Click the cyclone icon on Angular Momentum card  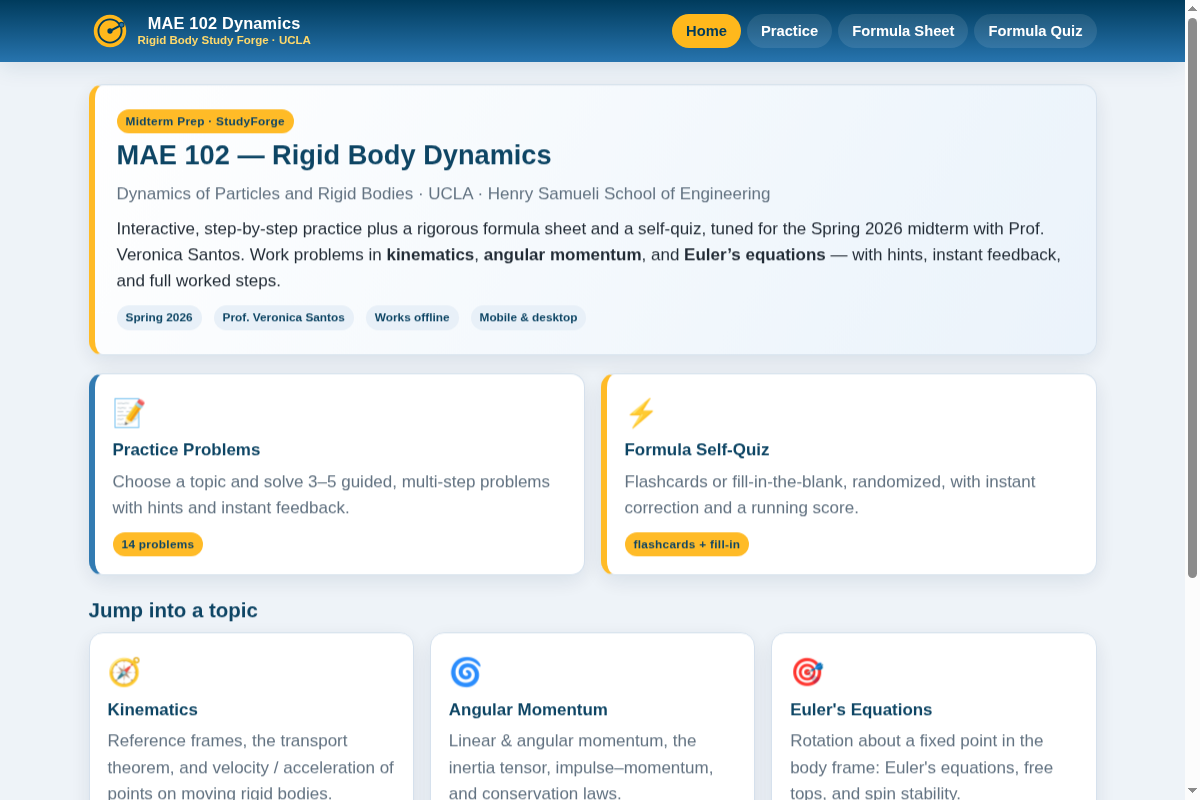tap(465, 672)
